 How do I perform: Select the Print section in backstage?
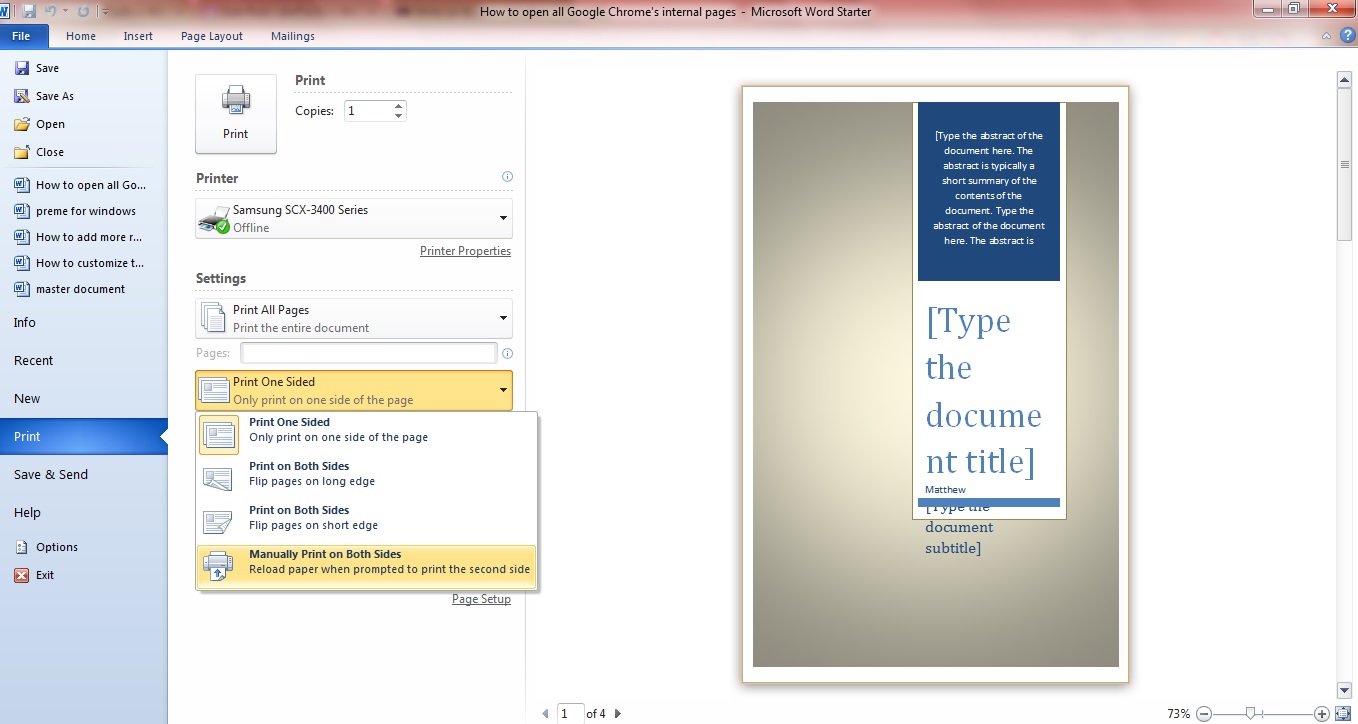click(x=84, y=436)
